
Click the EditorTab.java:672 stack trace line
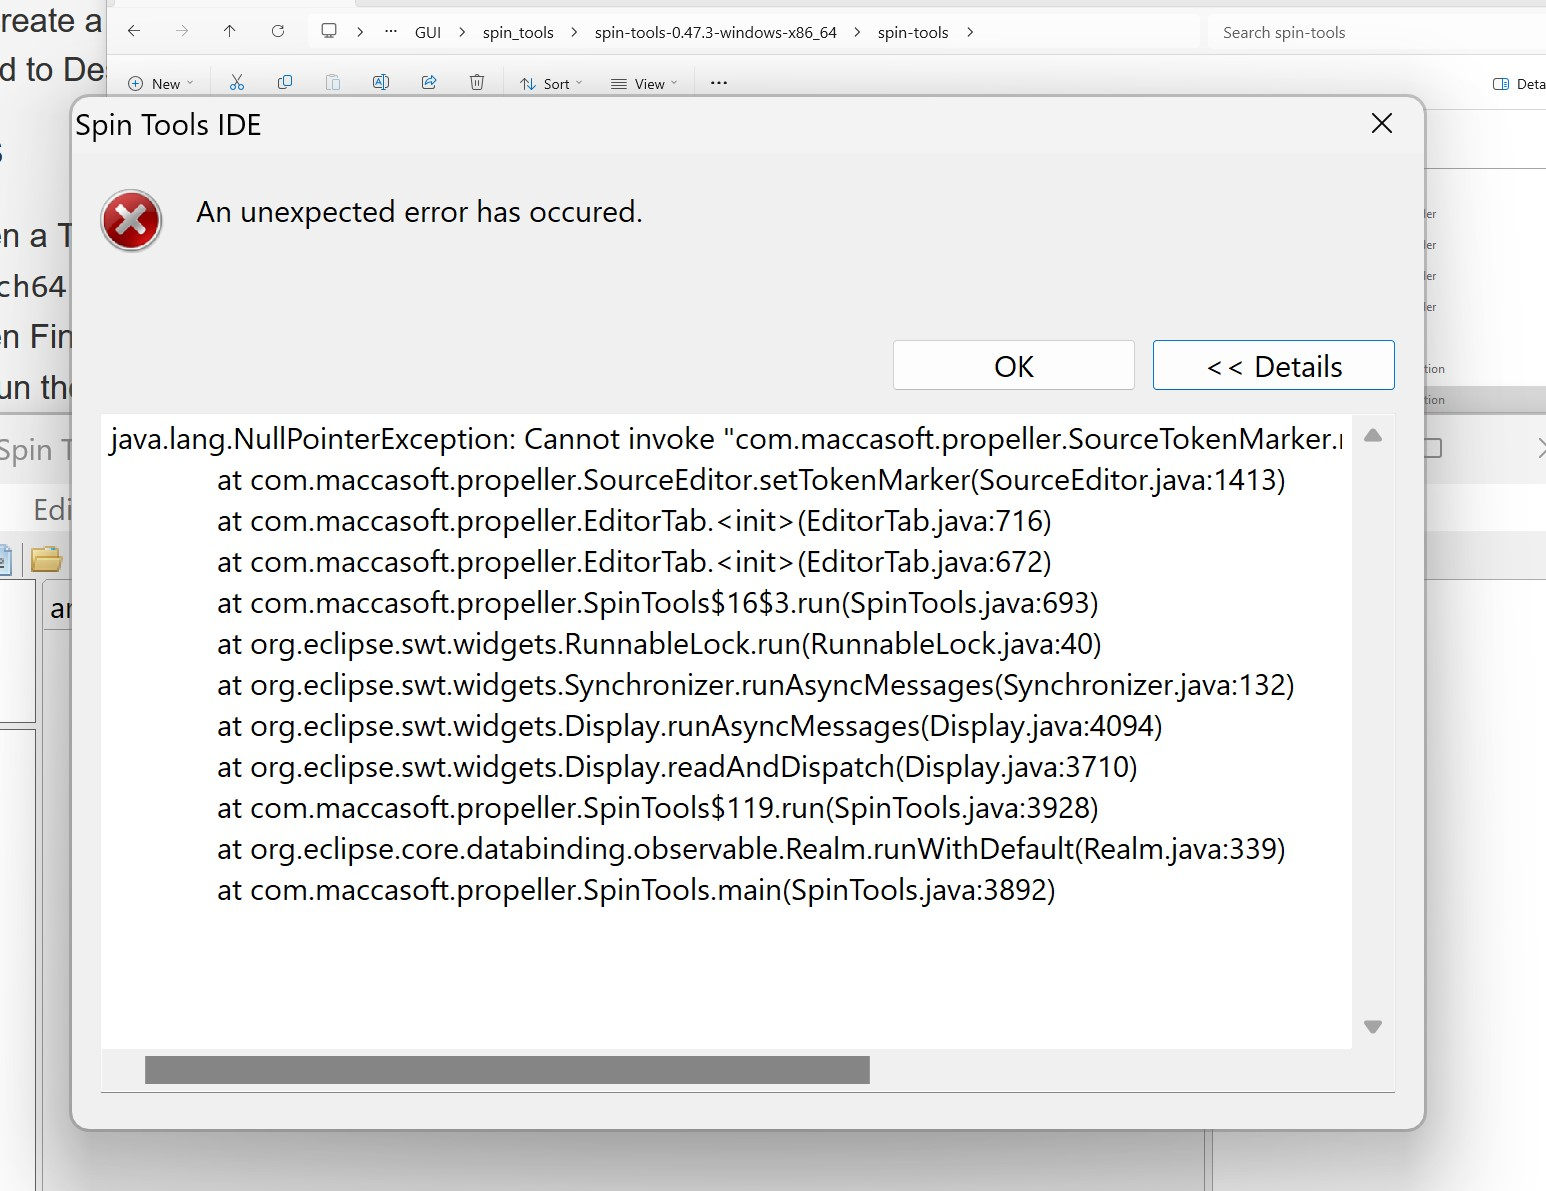634,562
